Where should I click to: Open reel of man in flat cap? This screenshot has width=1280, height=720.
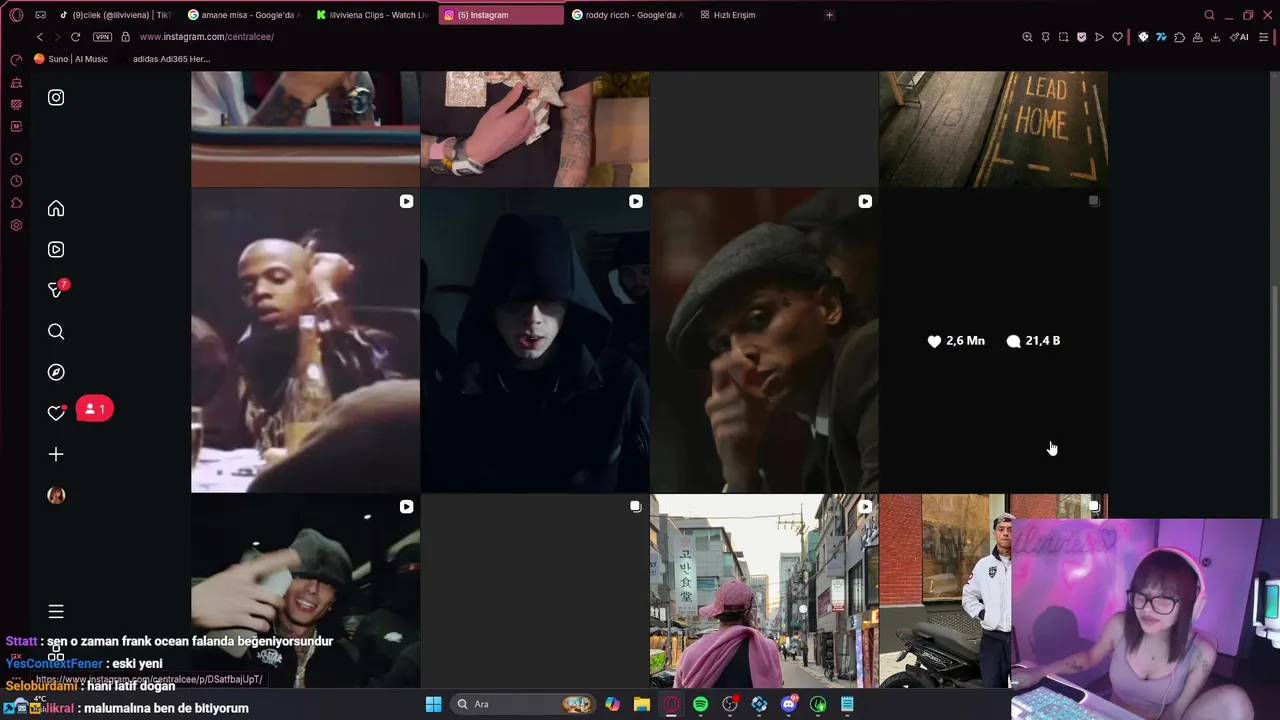point(764,341)
